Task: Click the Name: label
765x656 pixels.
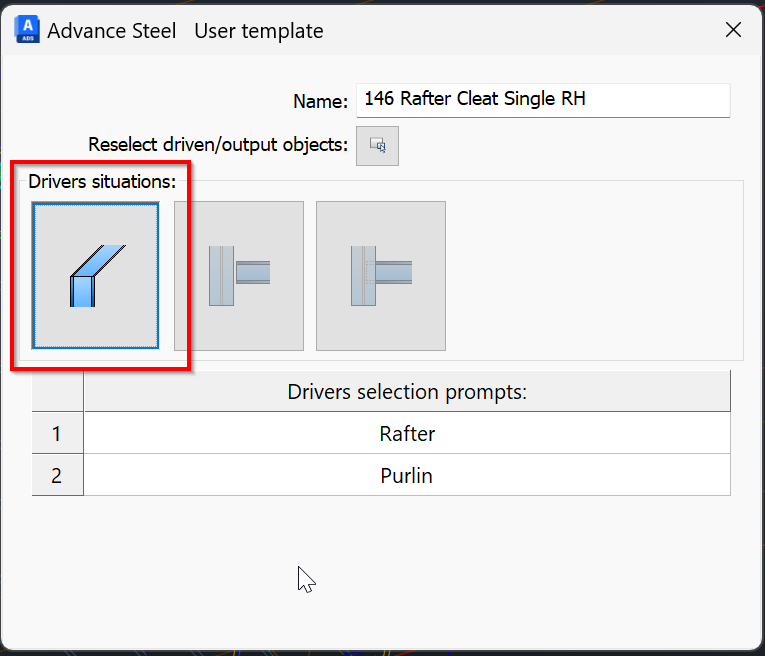Action: pos(320,101)
